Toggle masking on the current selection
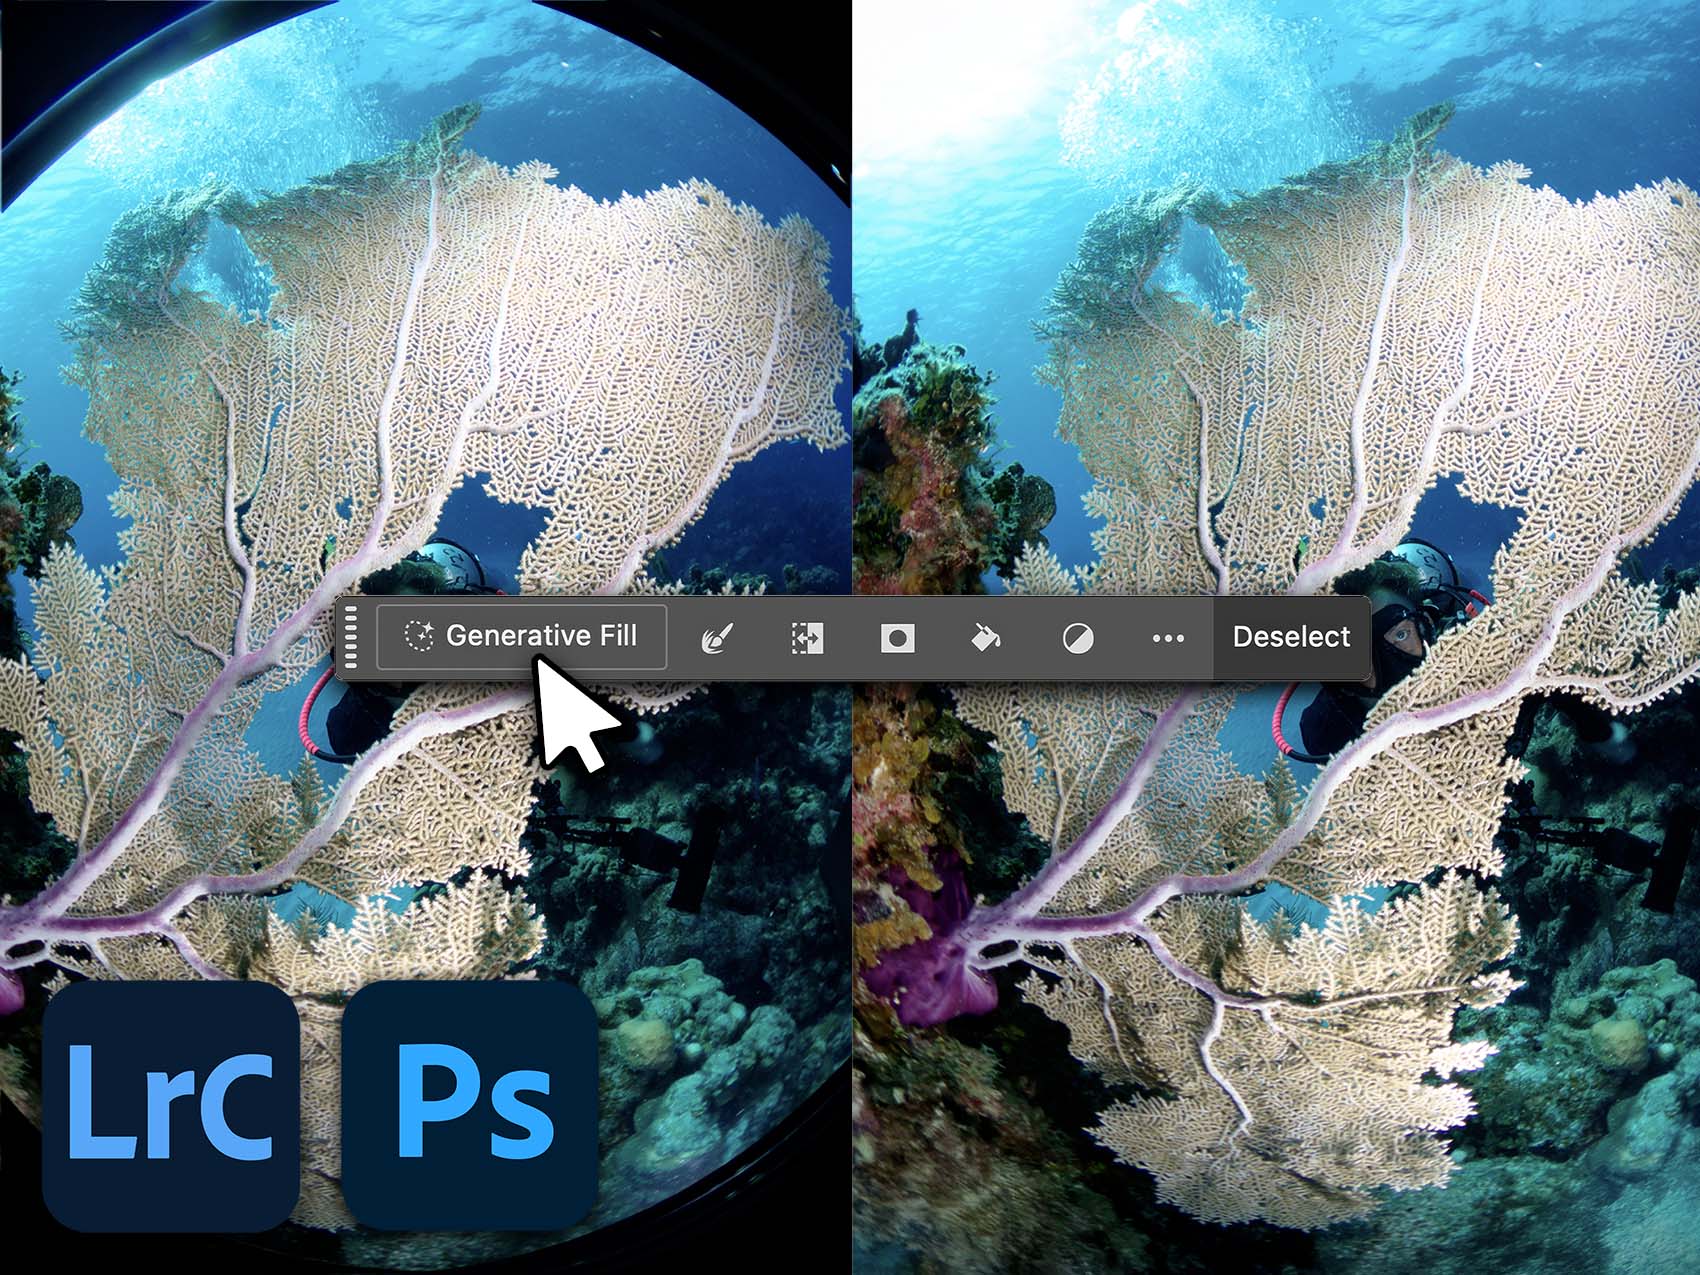 point(897,638)
